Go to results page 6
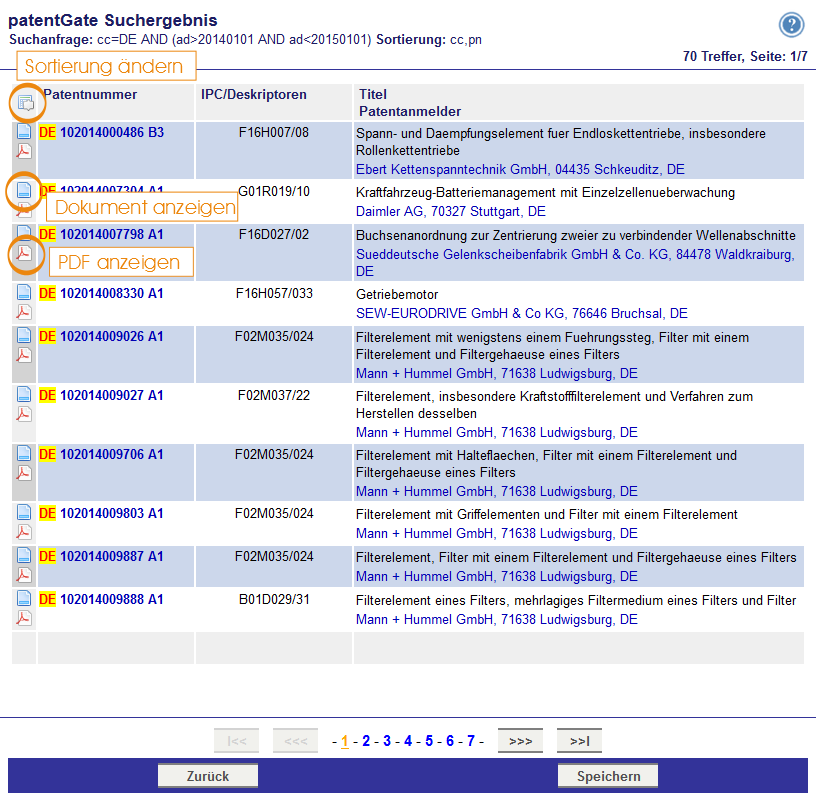 point(450,741)
